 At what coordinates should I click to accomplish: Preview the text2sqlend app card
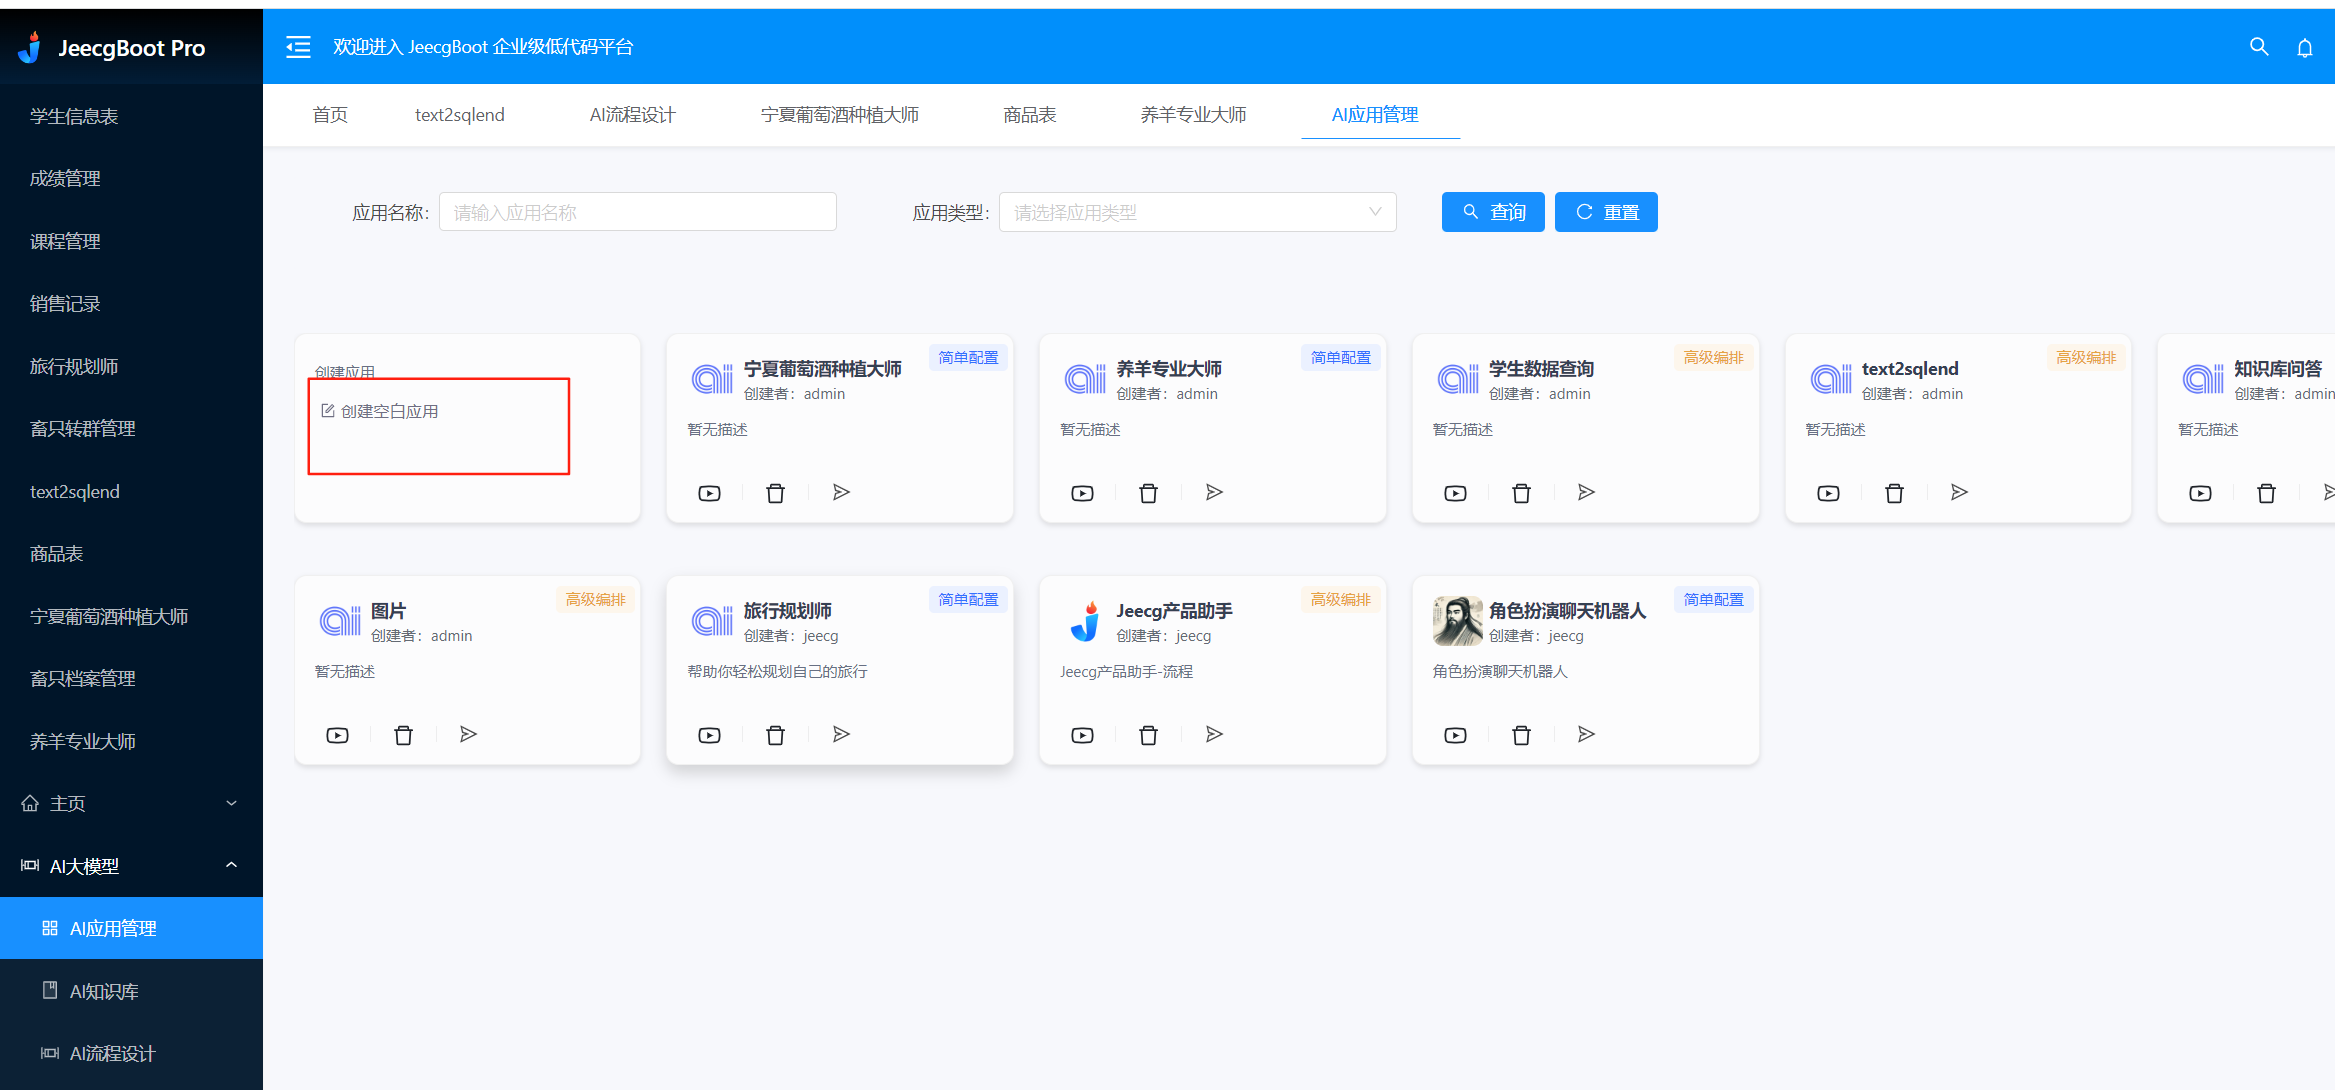tap(1828, 493)
